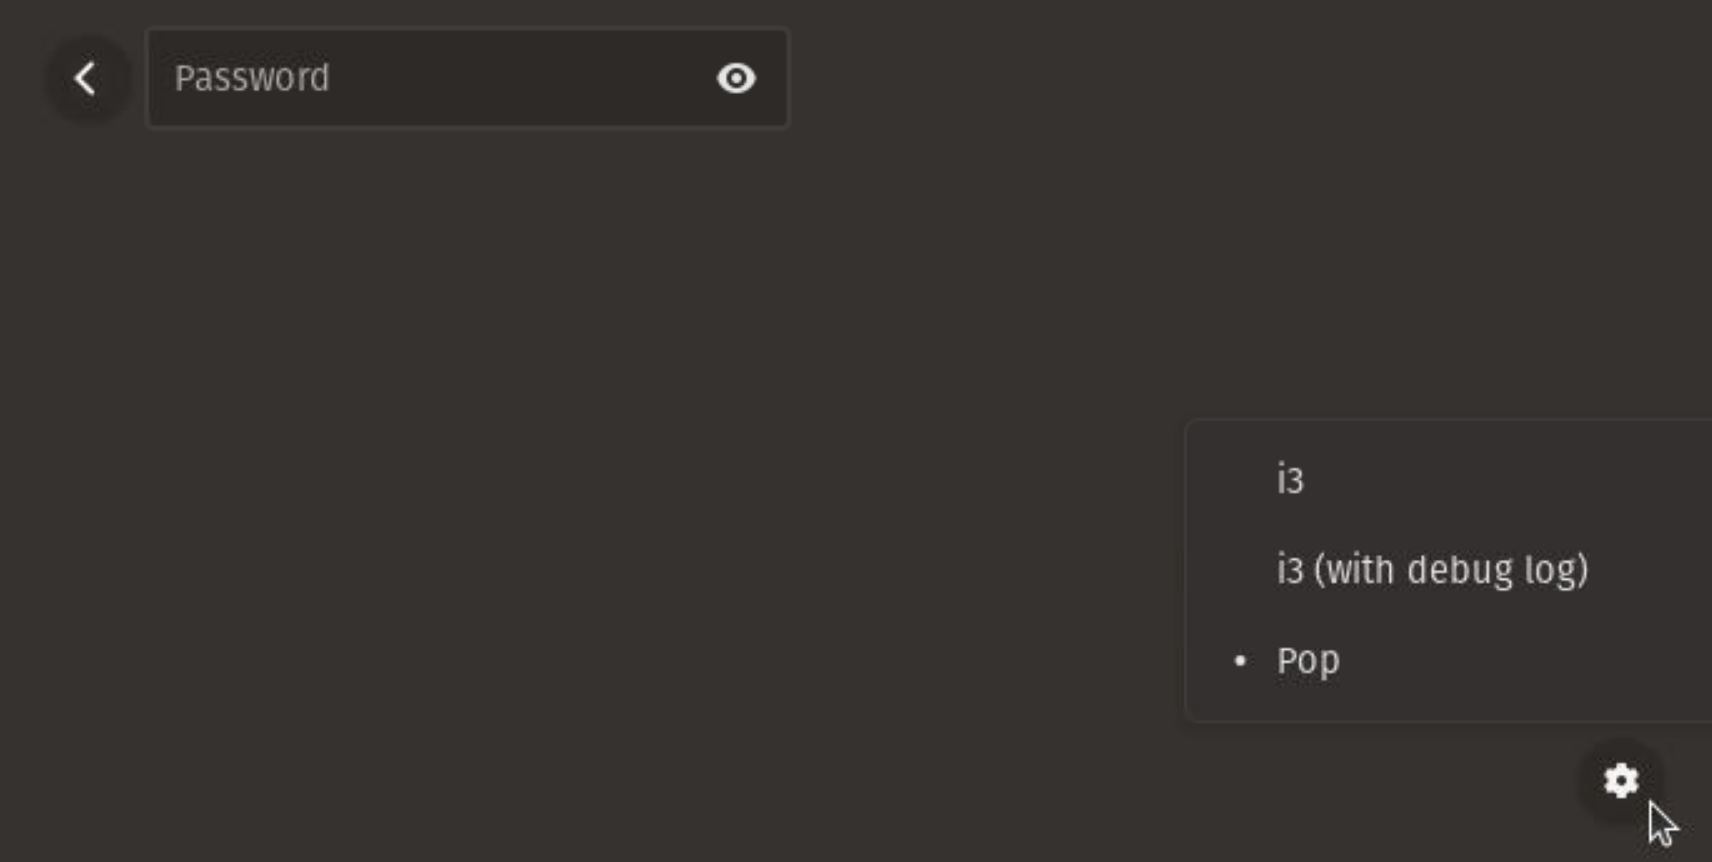Return to the user list via the back chevron
This screenshot has width=1712, height=862.
(86, 78)
